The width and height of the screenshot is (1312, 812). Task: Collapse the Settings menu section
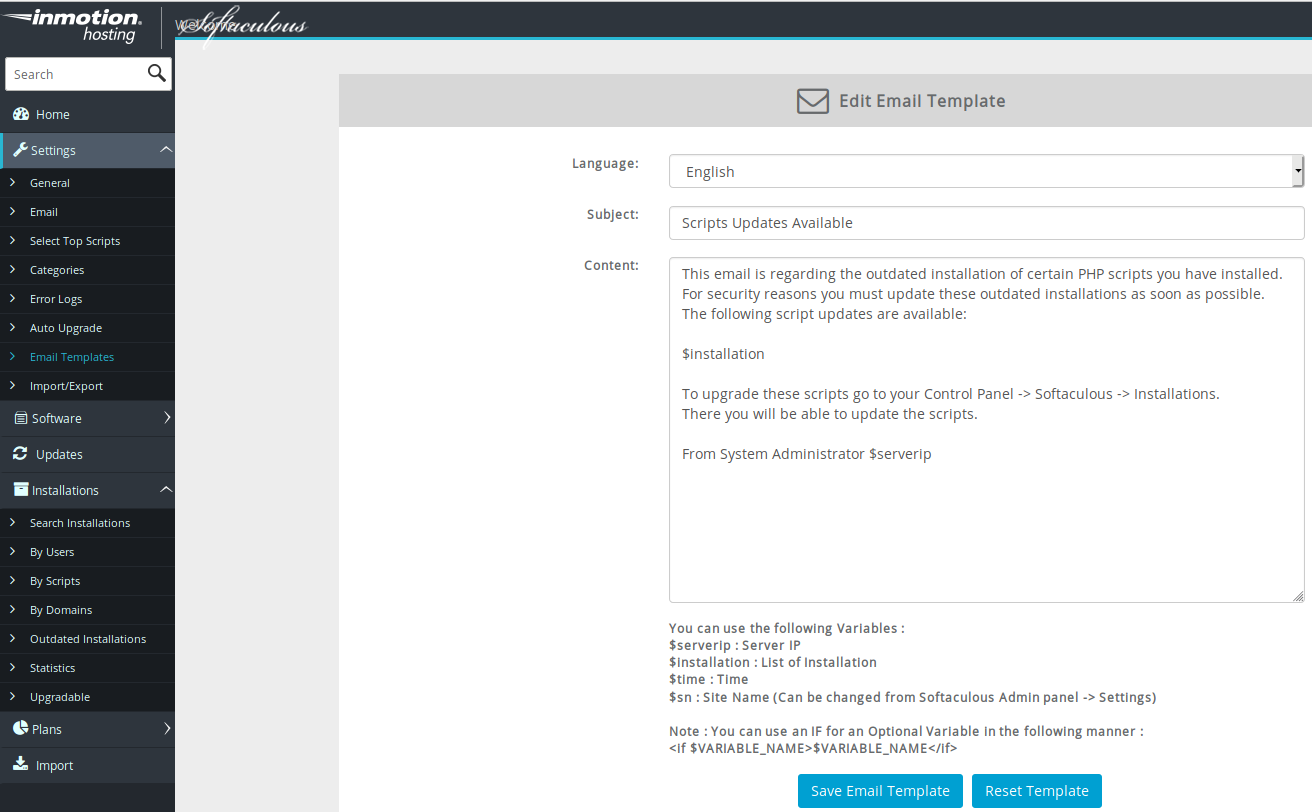[x=166, y=150]
